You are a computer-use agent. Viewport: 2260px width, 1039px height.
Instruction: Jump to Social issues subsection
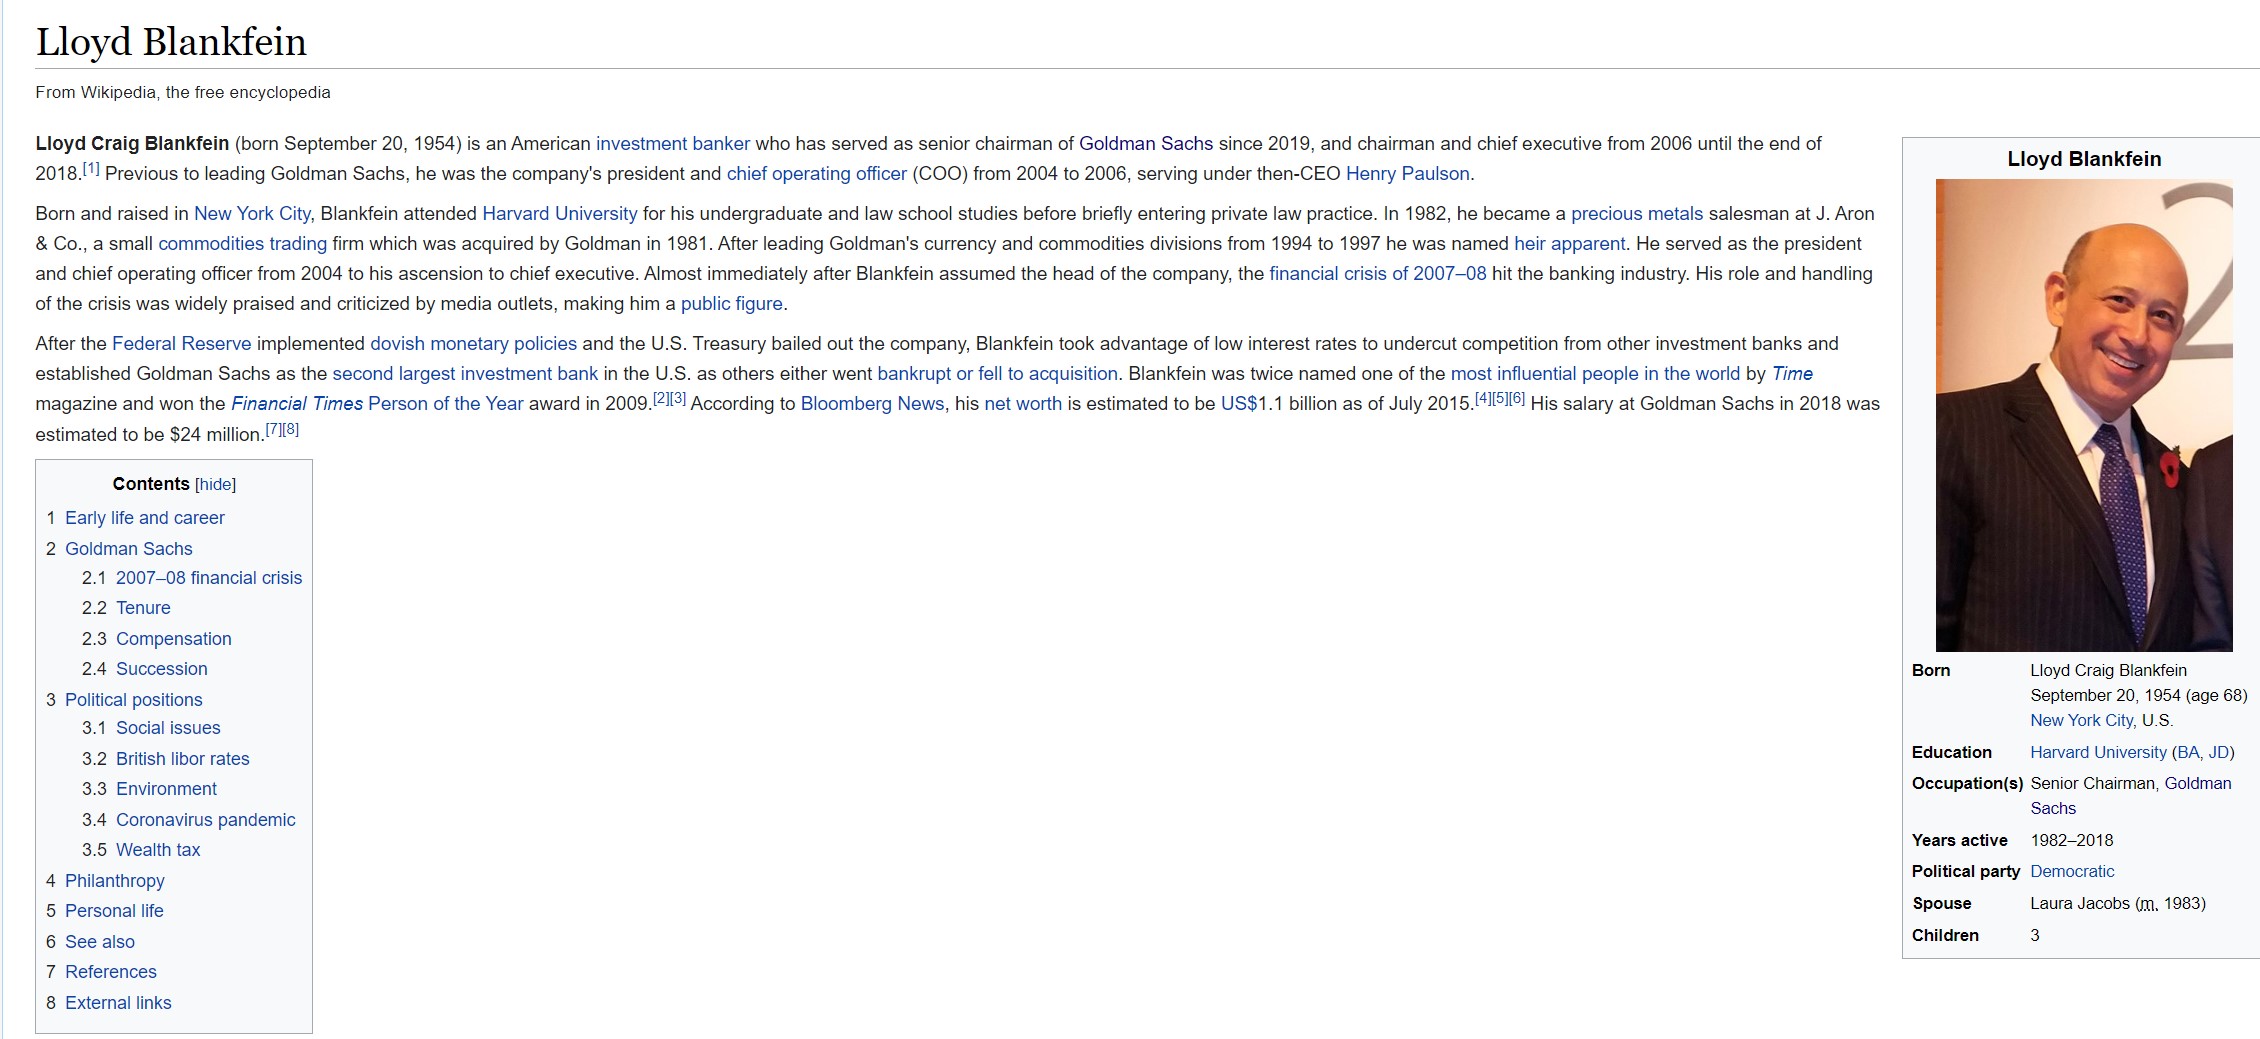(x=168, y=728)
